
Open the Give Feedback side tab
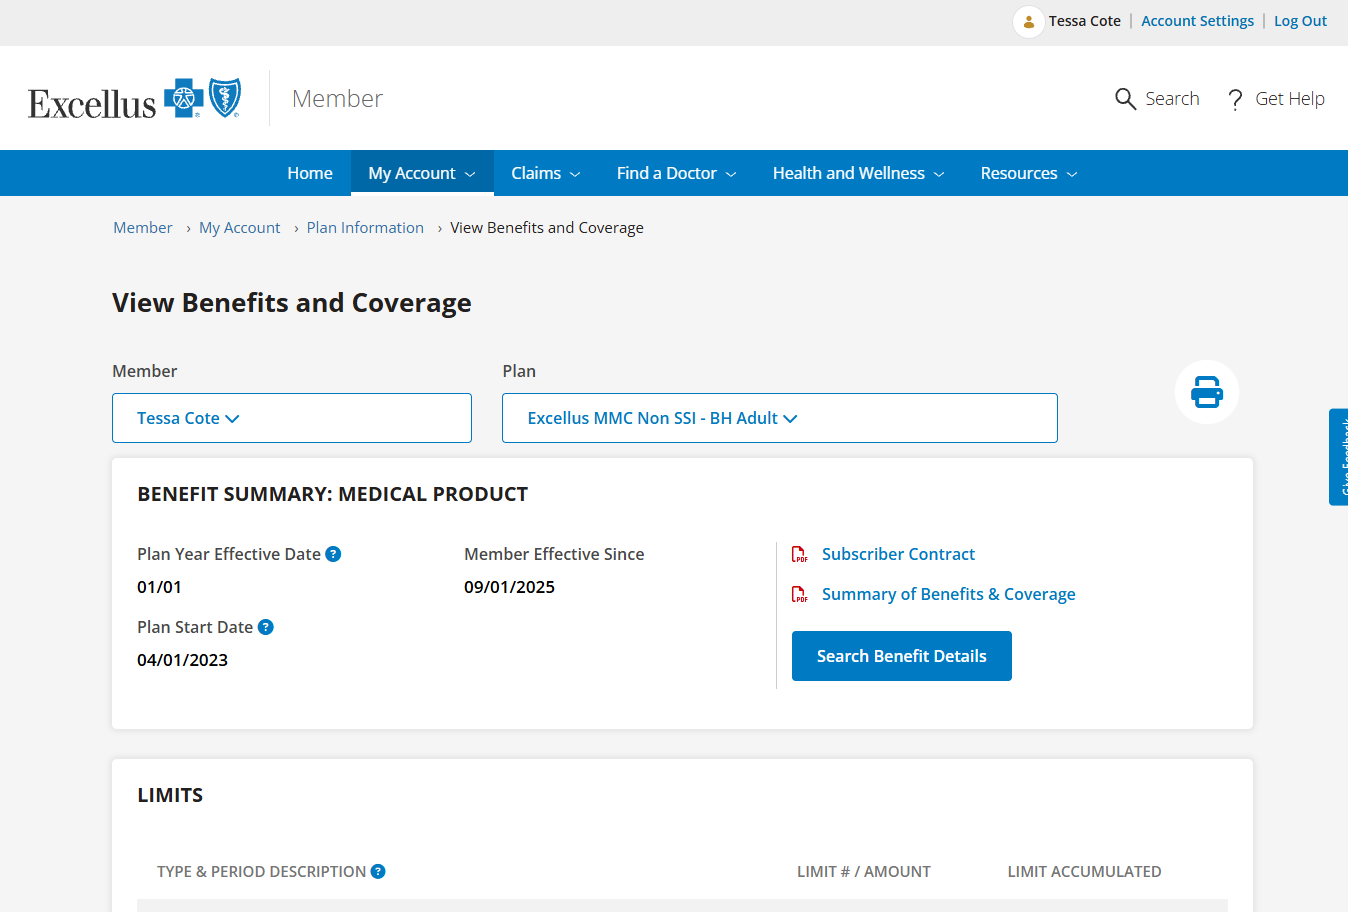click(1339, 457)
